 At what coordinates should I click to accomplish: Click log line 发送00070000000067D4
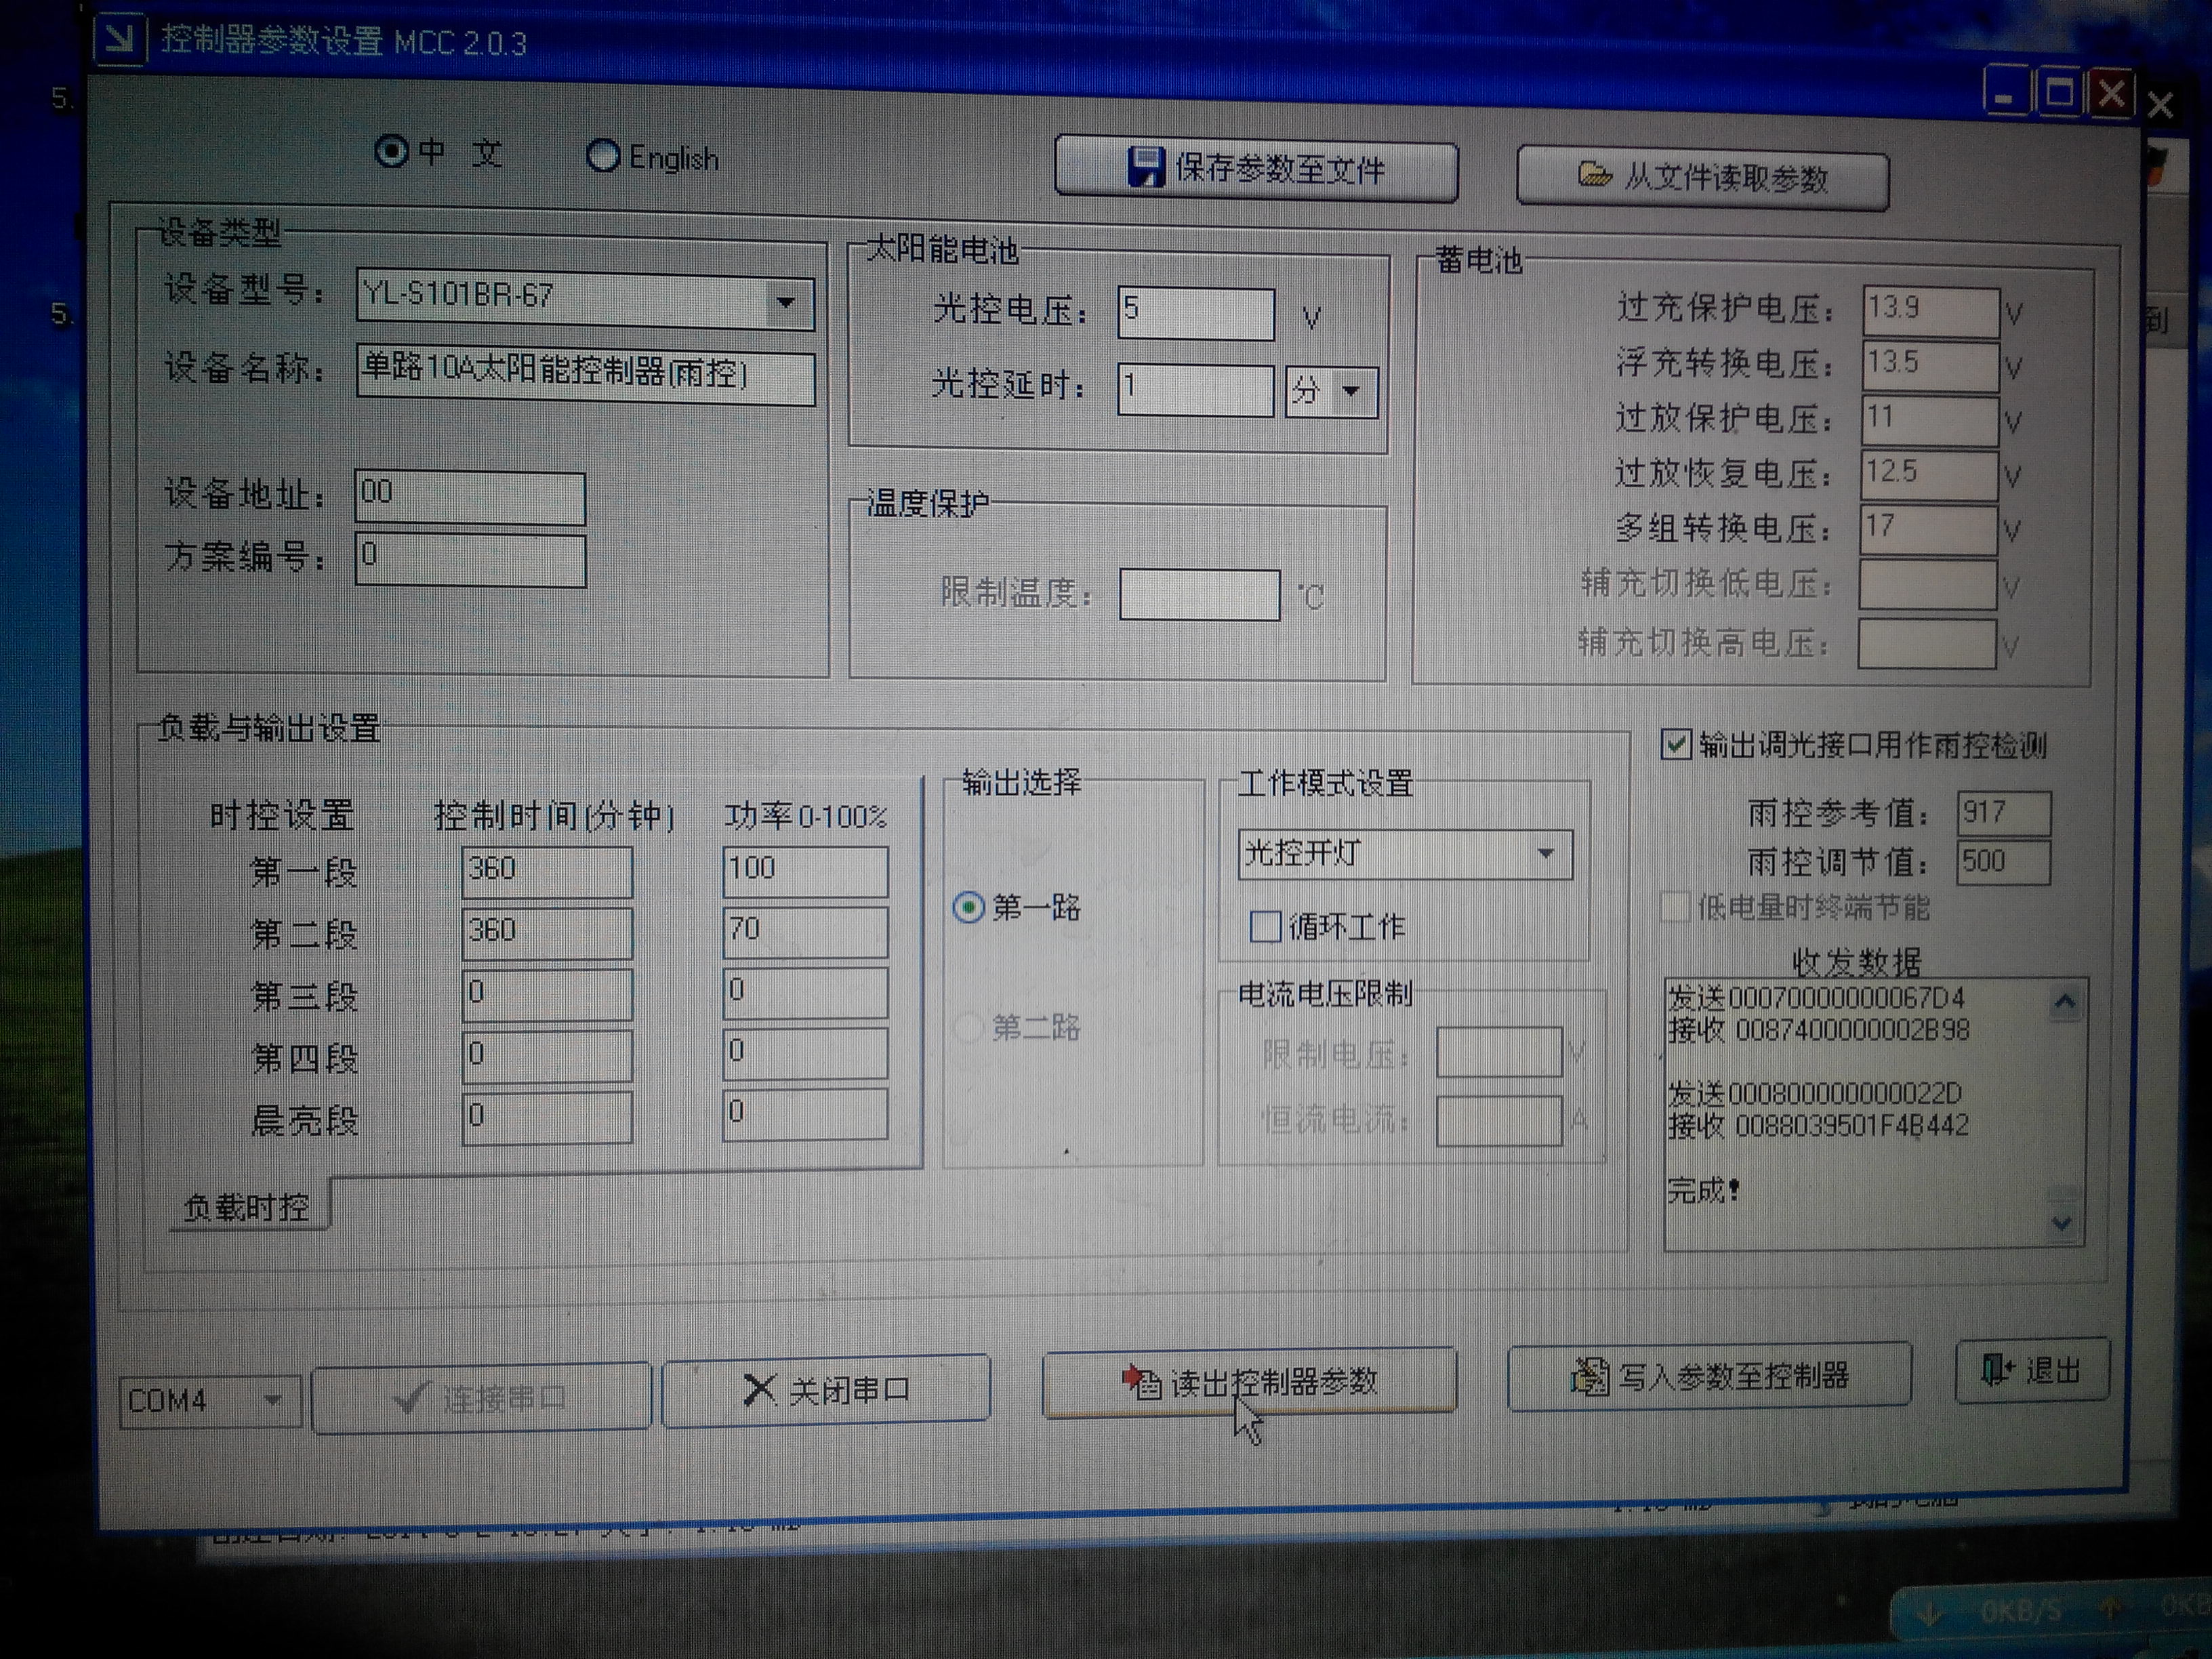[x=1816, y=998]
